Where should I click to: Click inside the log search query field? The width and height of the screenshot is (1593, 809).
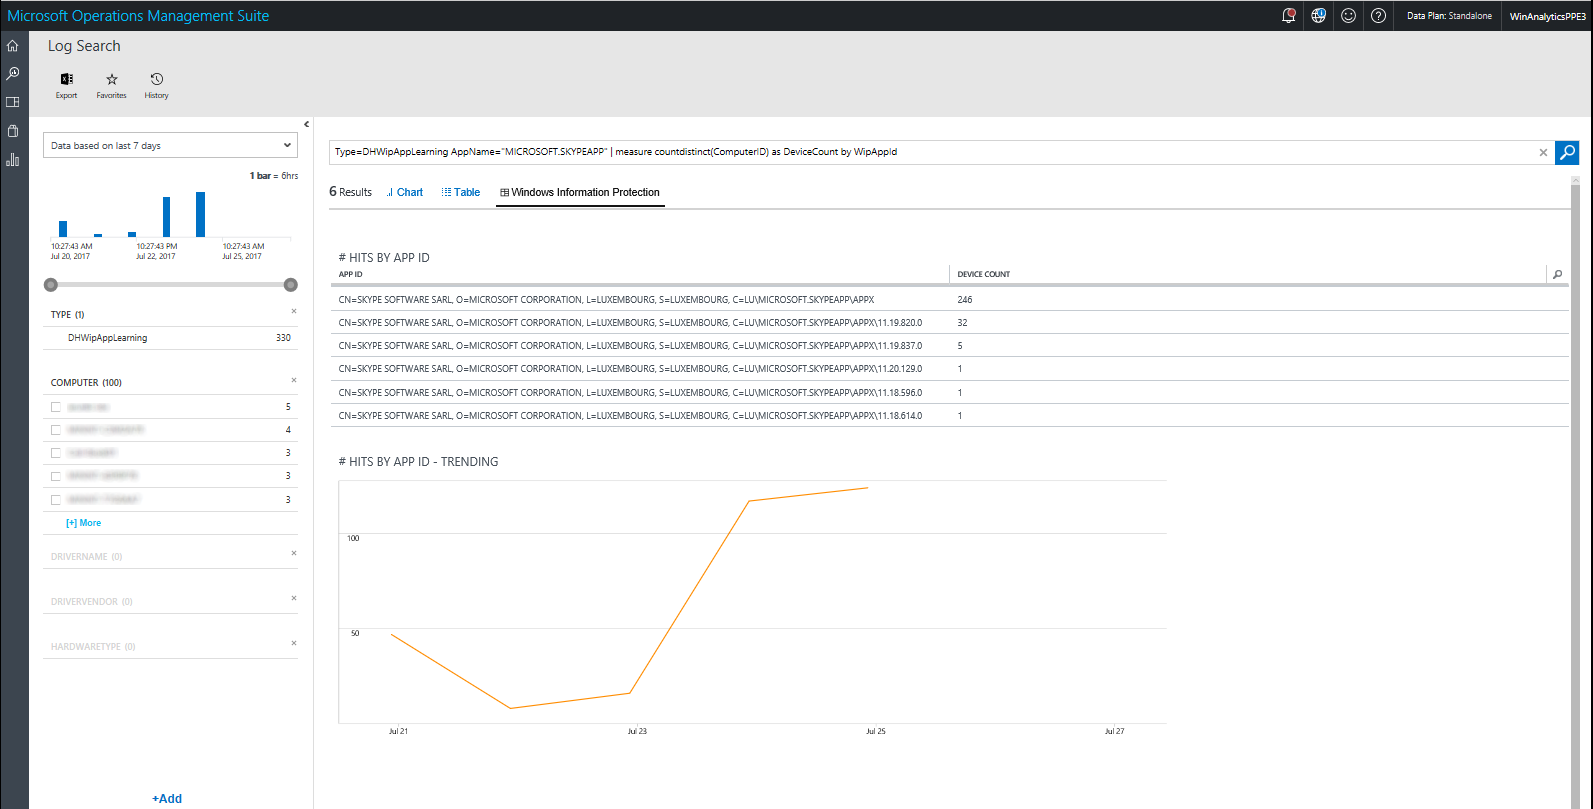coord(930,152)
